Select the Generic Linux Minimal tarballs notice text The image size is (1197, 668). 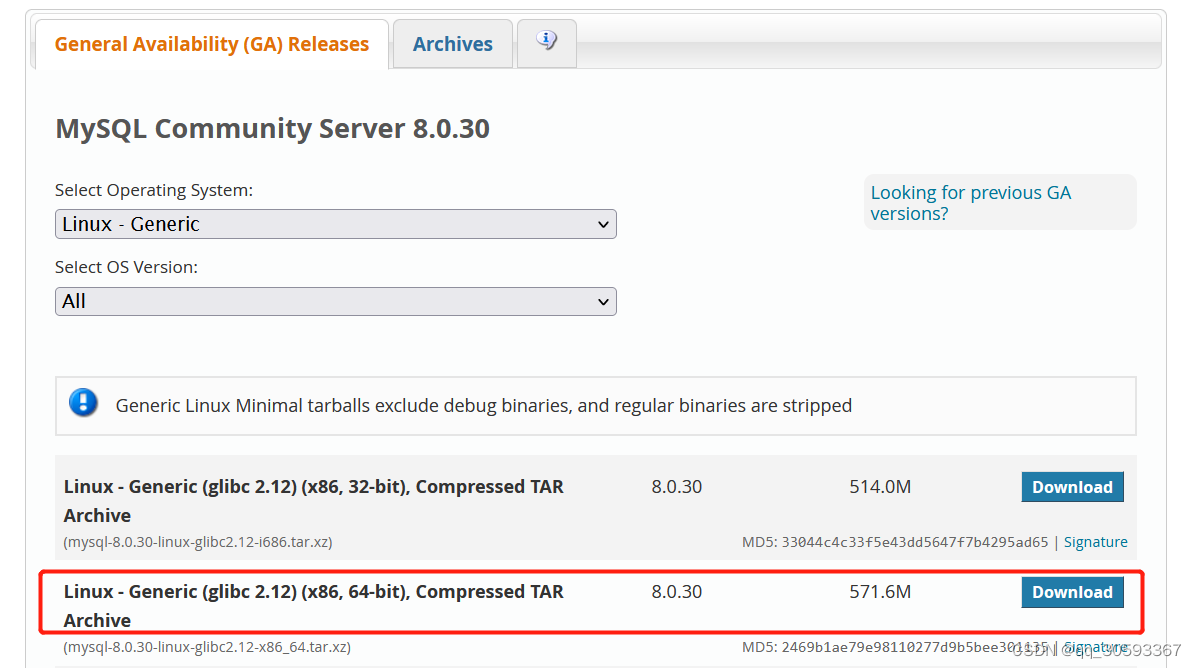coord(483,405)
